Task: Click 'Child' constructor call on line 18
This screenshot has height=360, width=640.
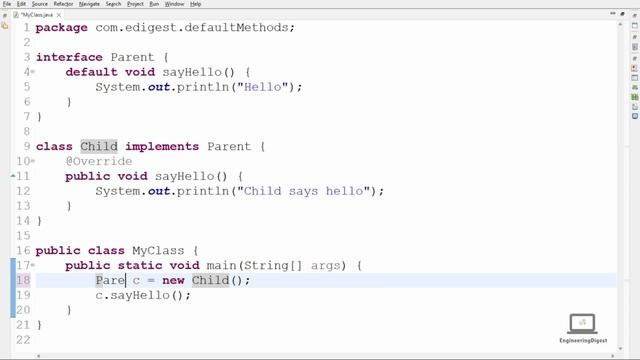Action: pos(211,280)
